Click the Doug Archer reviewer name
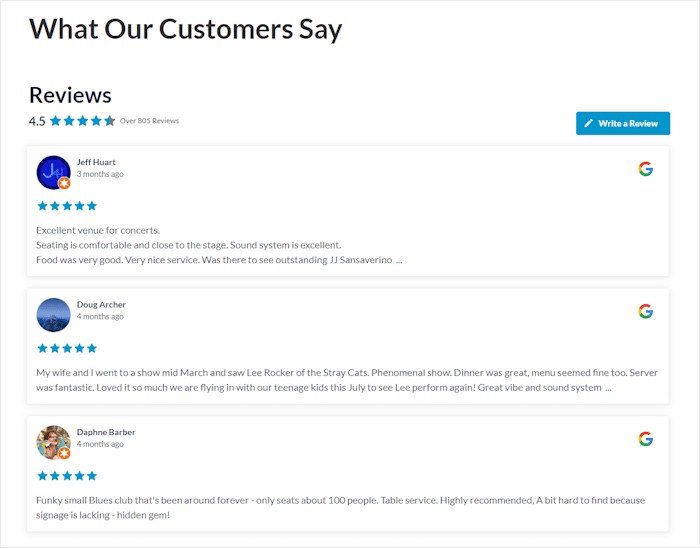 click(x=101, y=304)
